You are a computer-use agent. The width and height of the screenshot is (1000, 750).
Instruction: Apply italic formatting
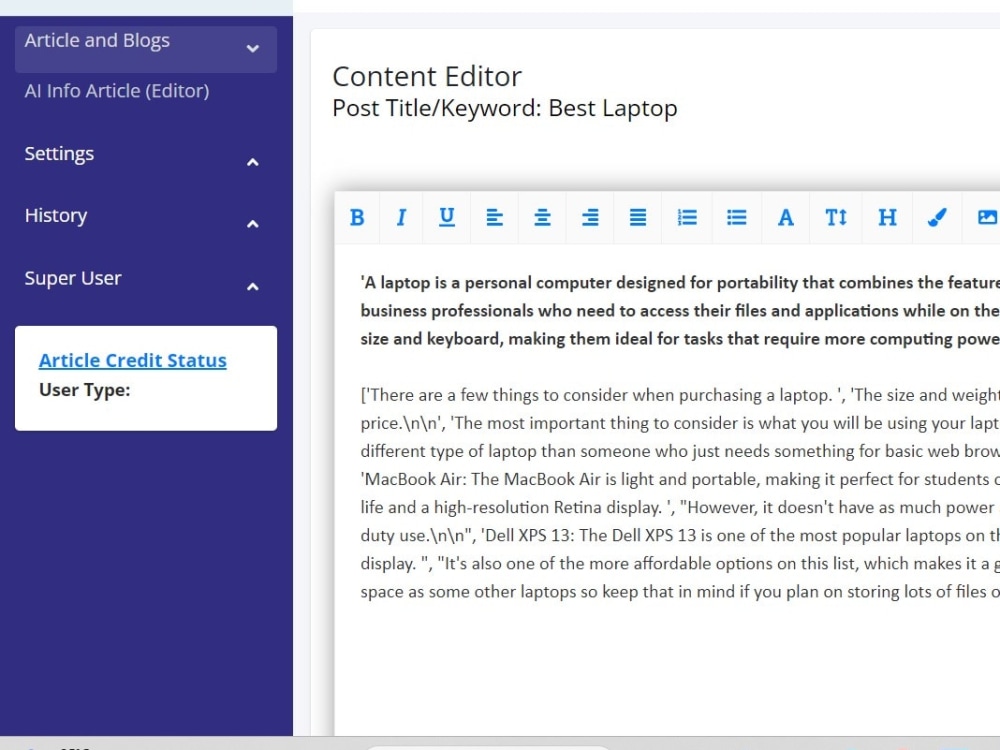pos(401,217)
